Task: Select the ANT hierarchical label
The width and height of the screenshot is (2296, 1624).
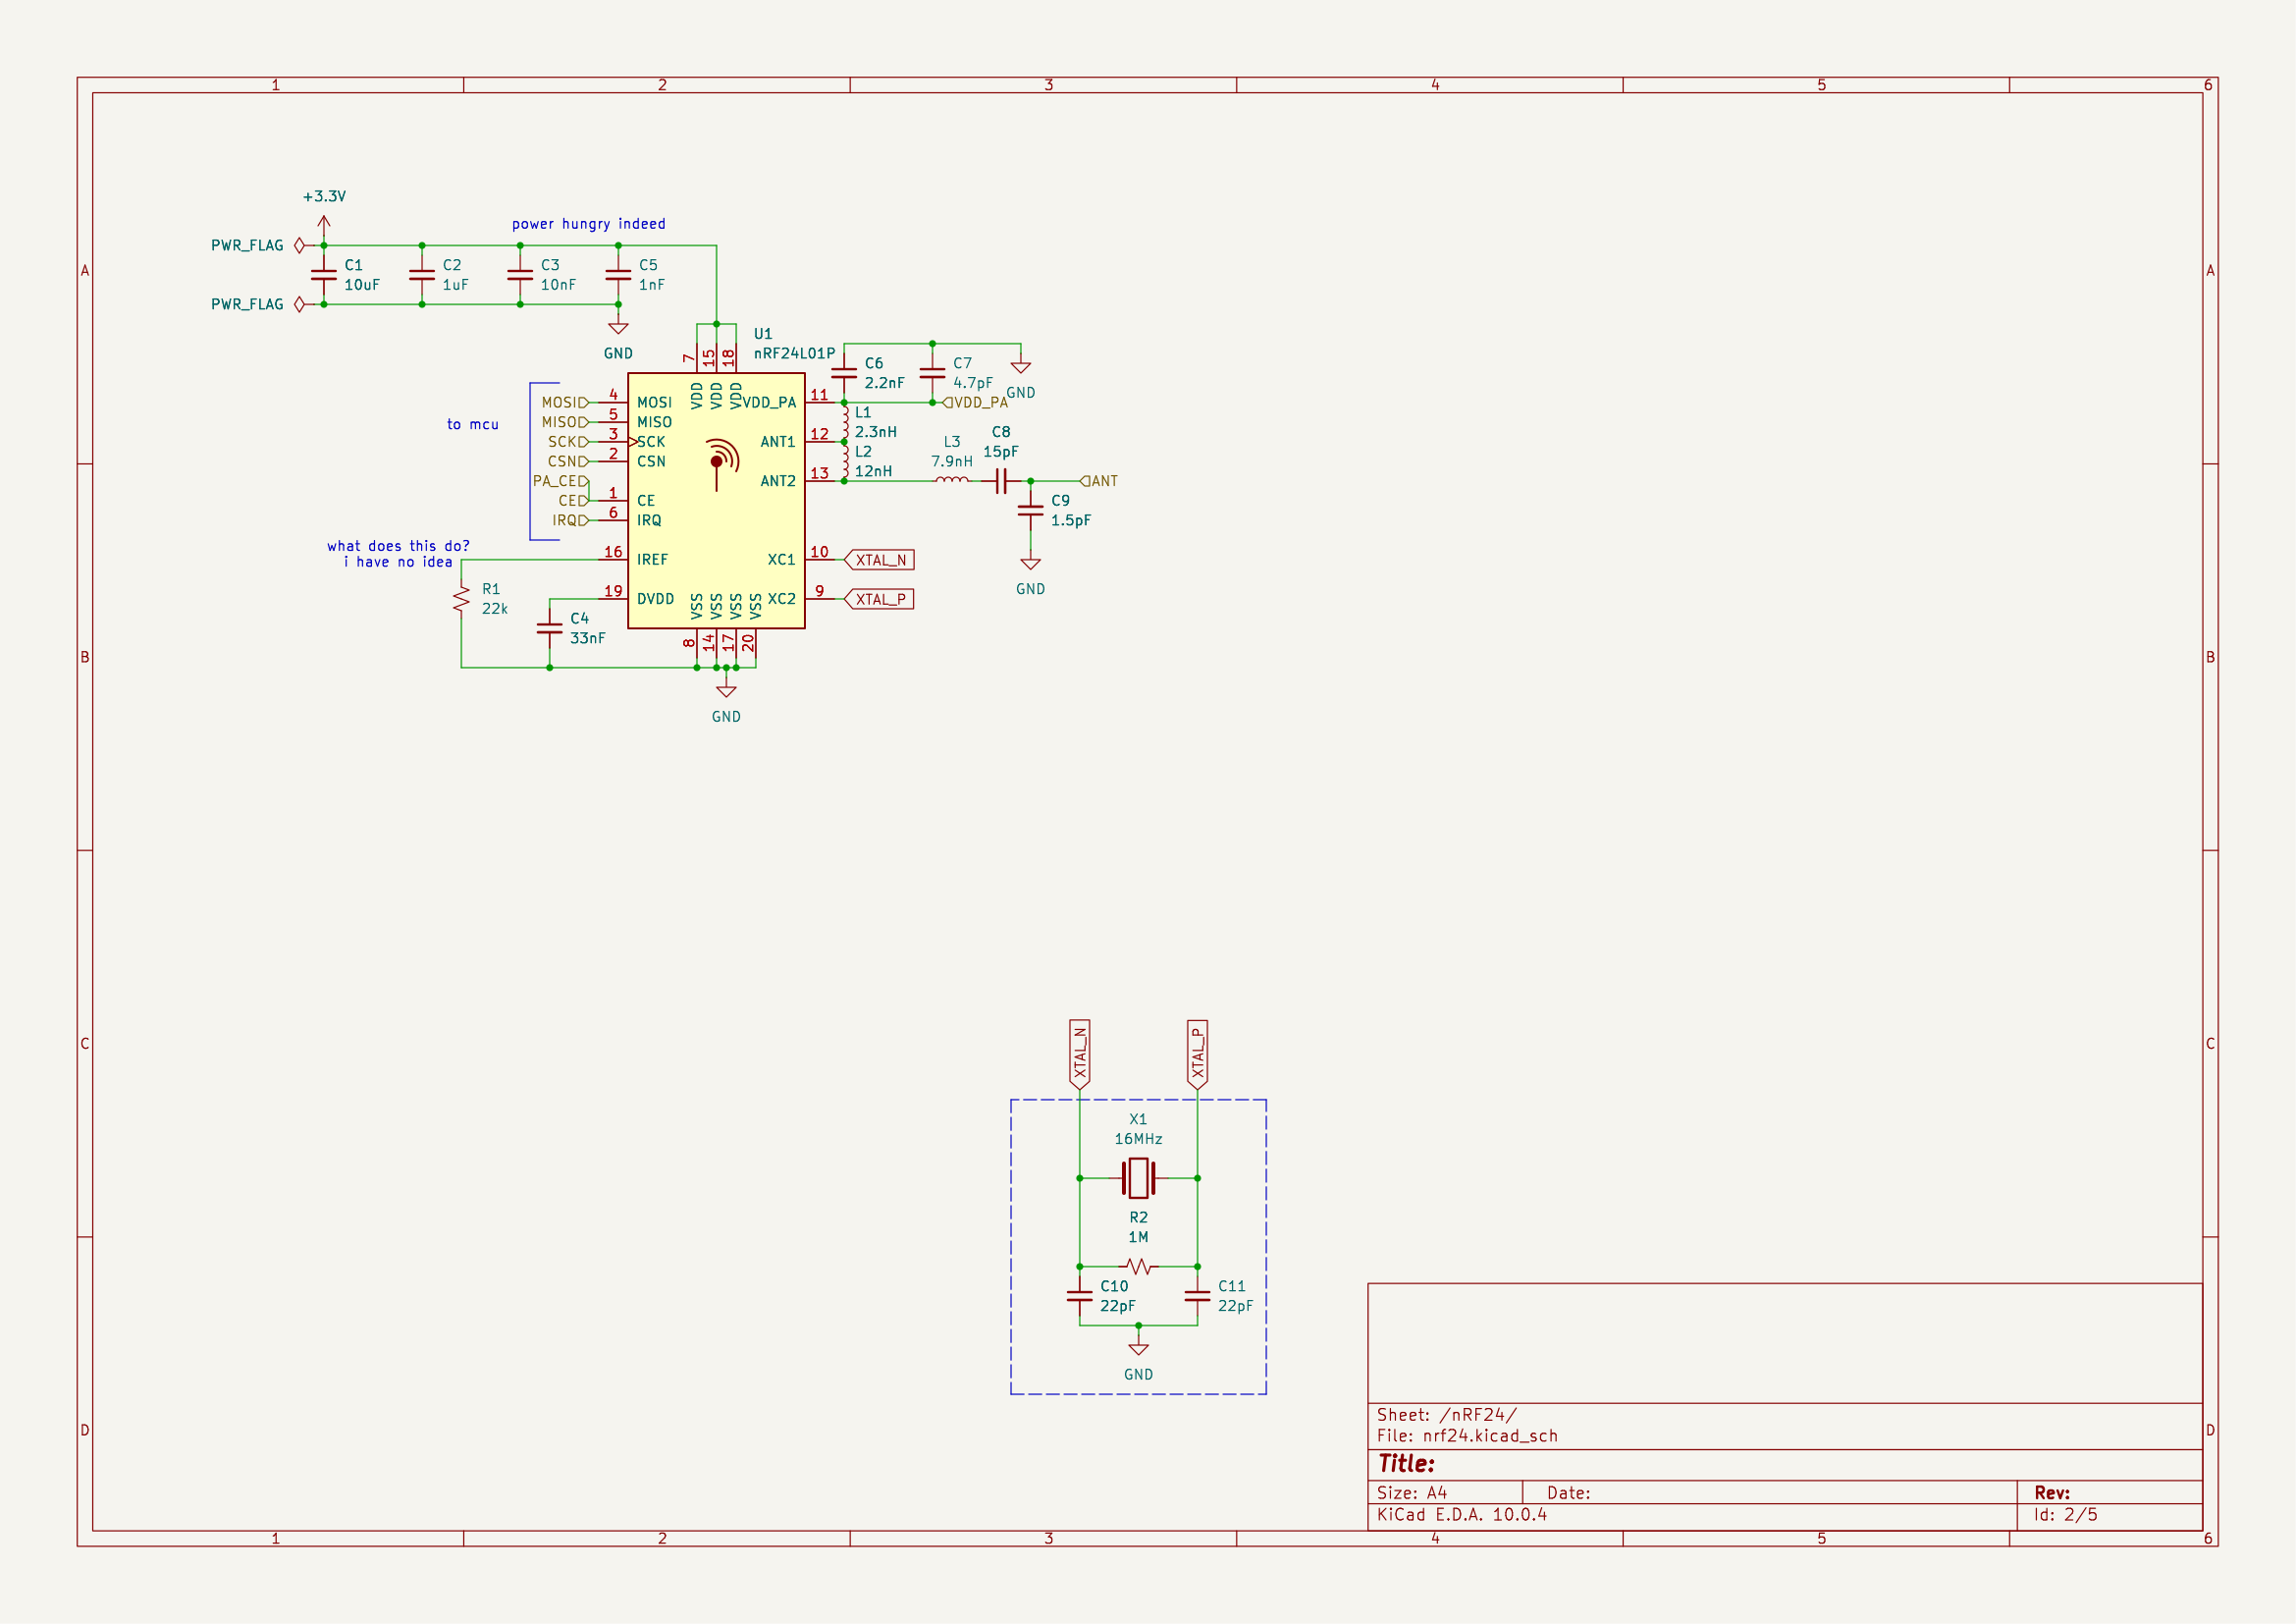Action: [1099, 481]
